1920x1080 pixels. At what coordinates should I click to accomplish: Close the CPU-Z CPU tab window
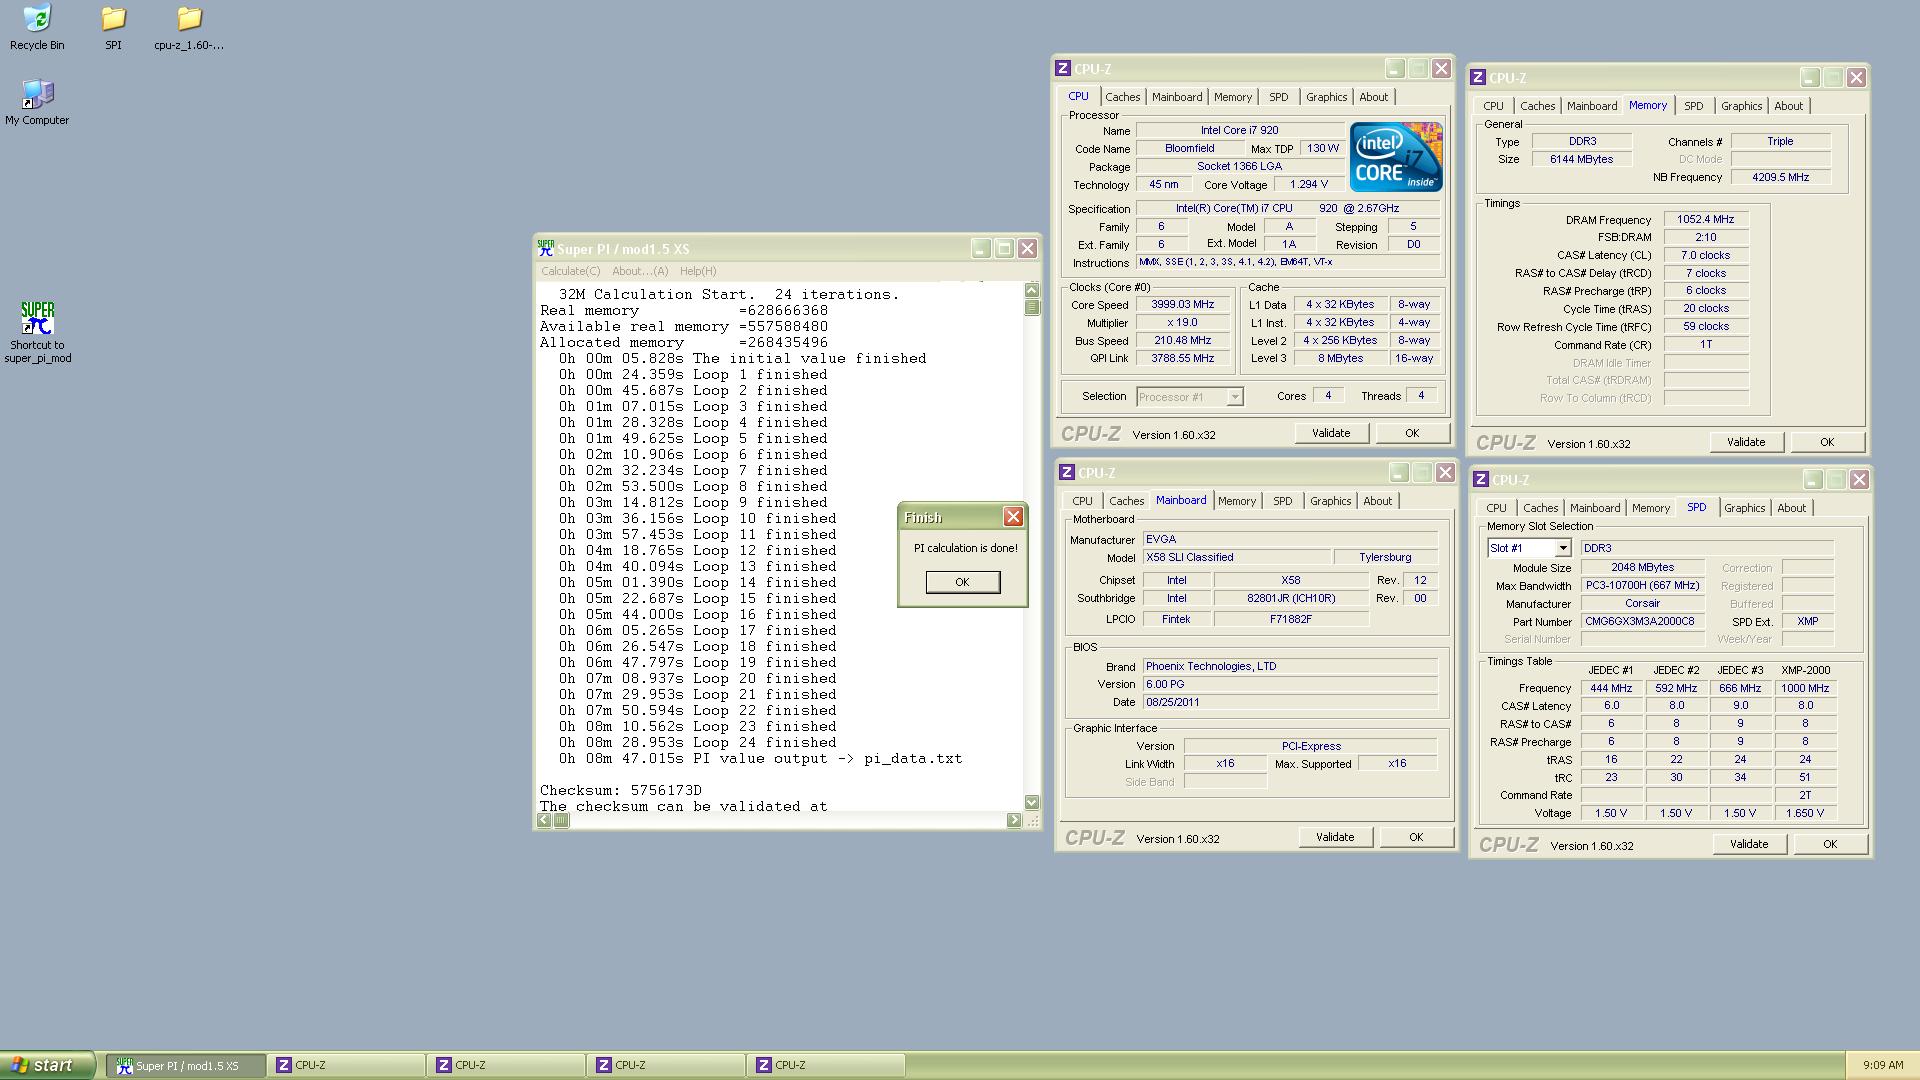coord(1441,69)
